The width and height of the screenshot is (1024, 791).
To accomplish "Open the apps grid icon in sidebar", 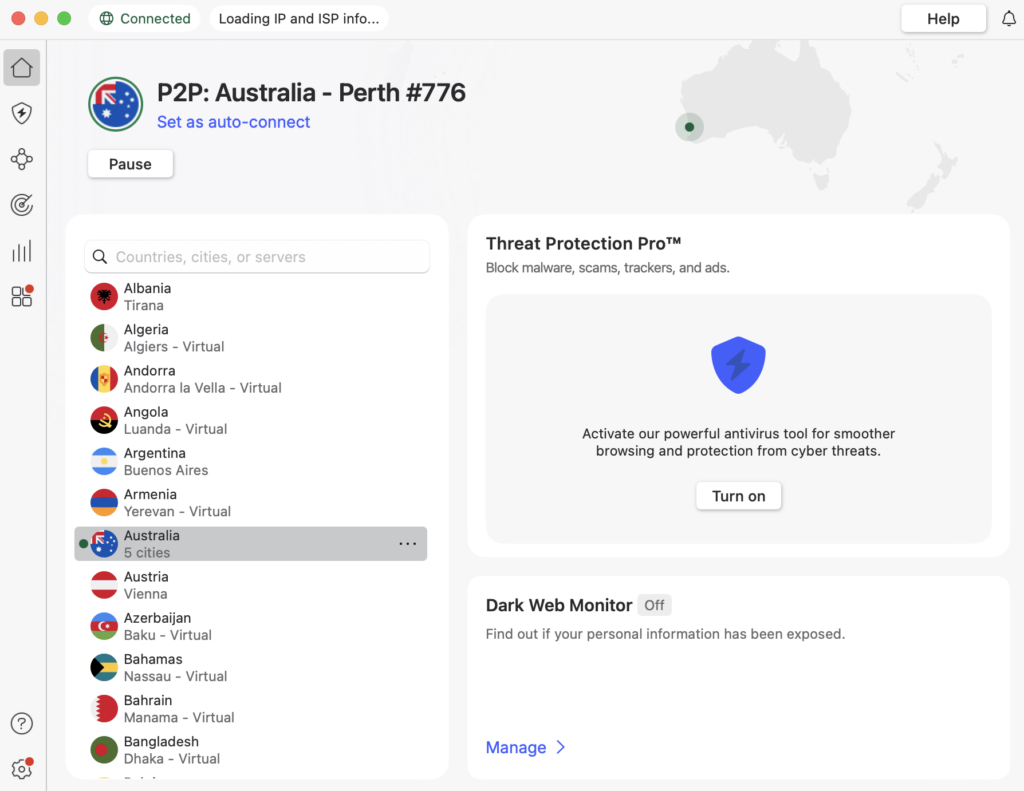I will coord(22,297).
